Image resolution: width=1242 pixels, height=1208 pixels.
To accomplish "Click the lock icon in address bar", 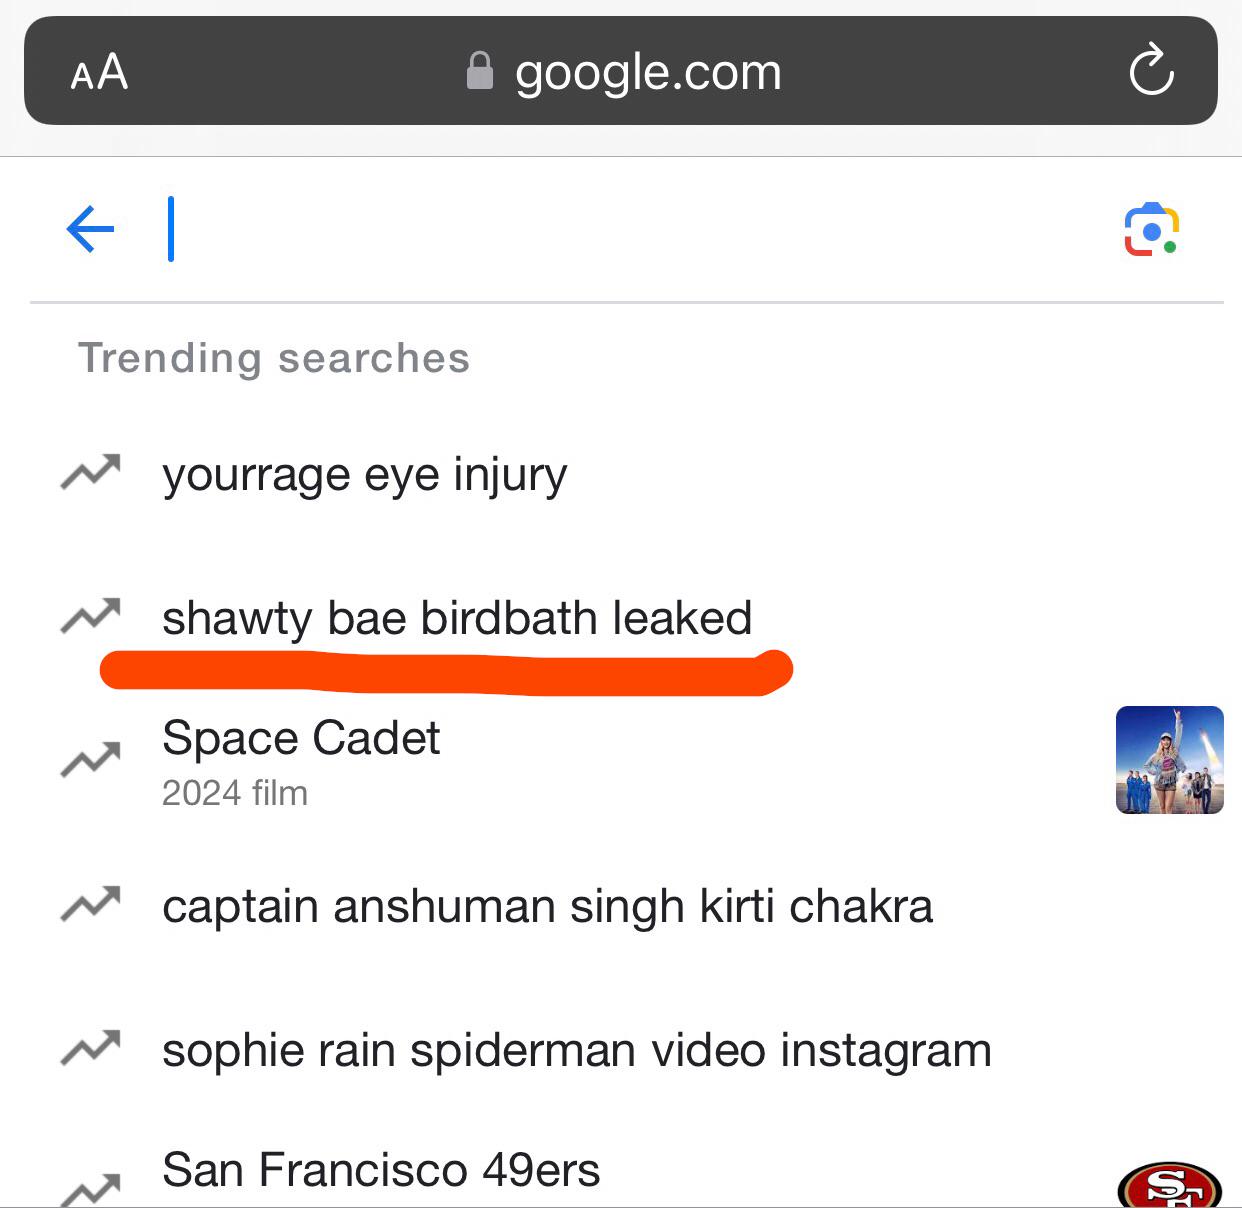I will tap(480, 72).
